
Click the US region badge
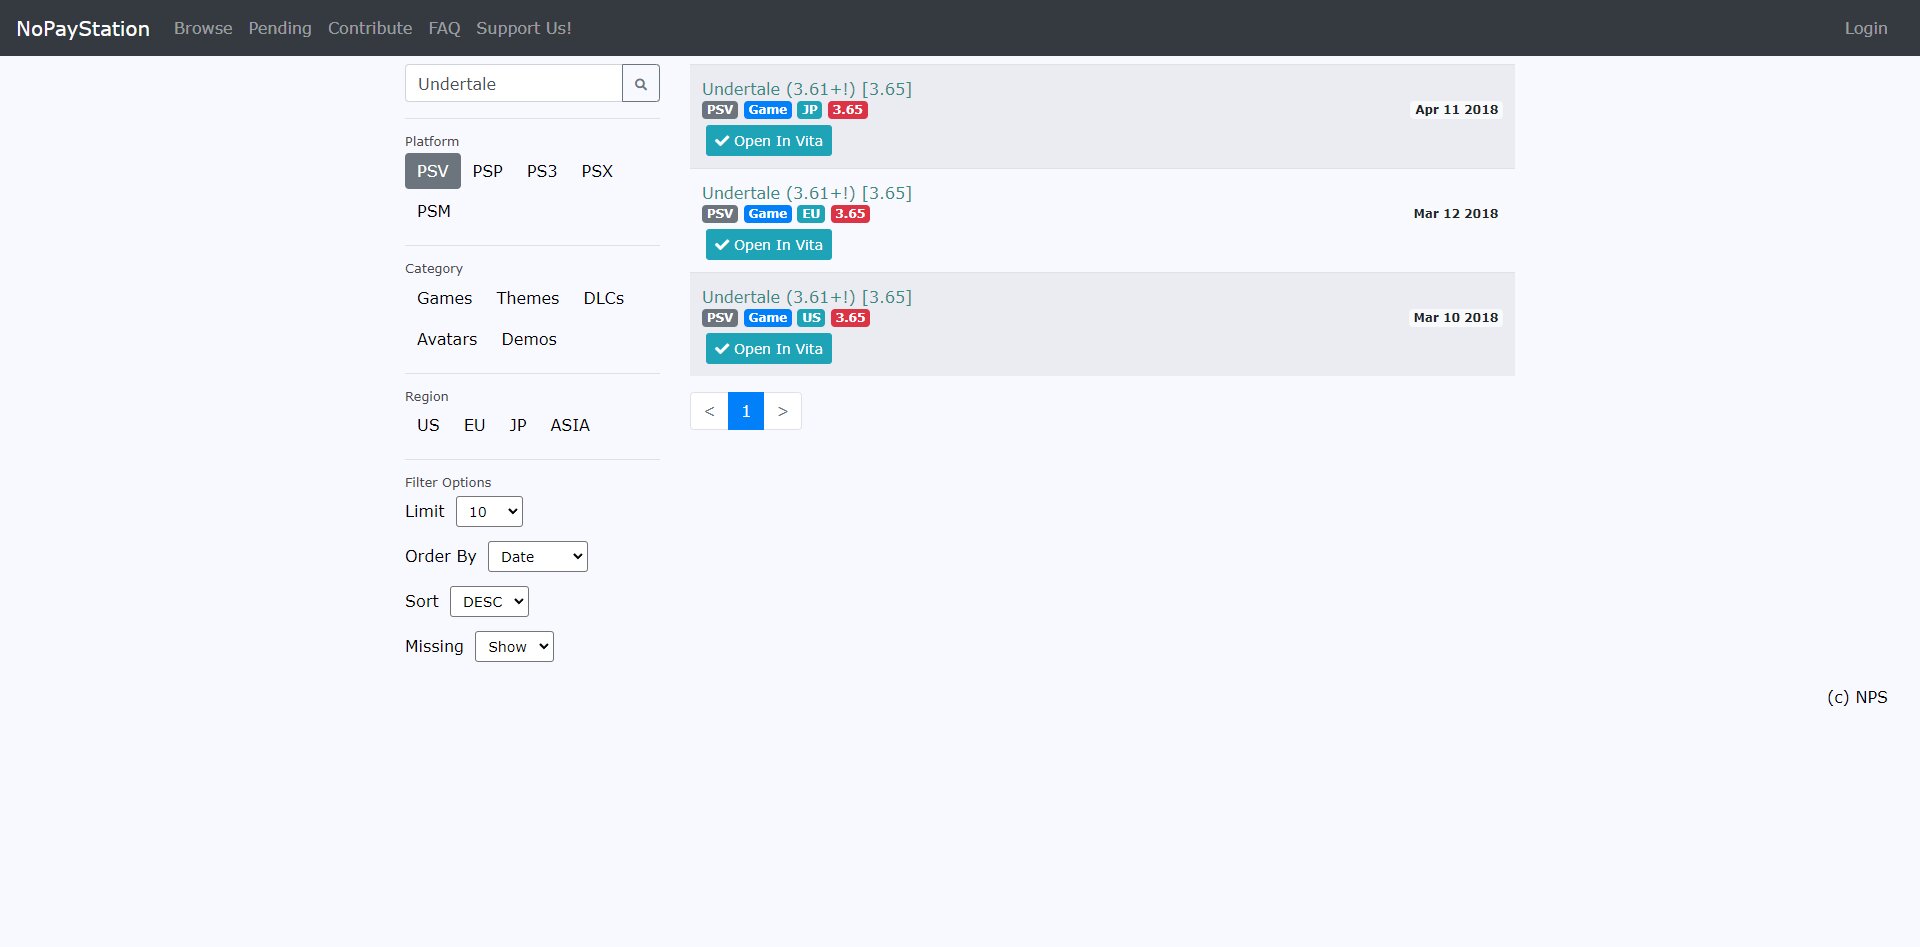811,318
